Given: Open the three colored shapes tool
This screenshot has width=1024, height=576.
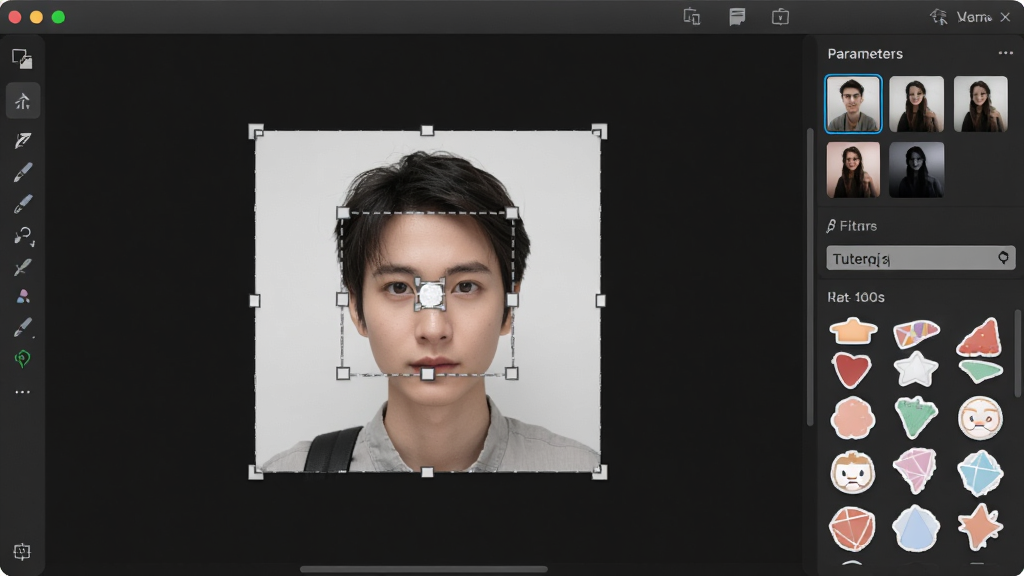Looking at the screenshot, I should point(23,297).
